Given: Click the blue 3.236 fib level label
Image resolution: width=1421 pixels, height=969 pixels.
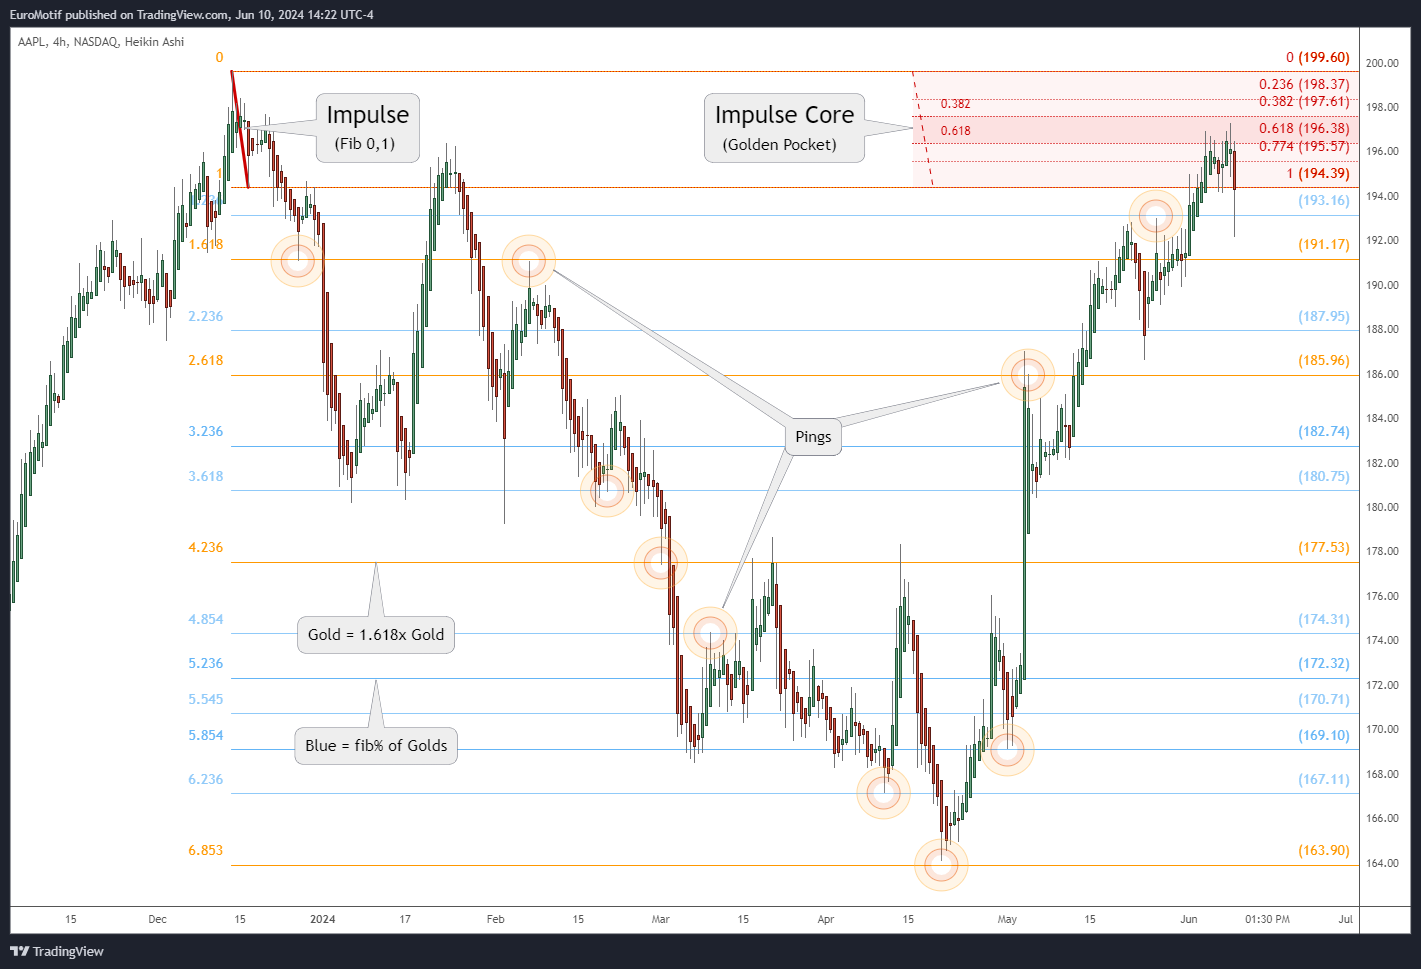Looking at the screenshot, I should 206,431.
